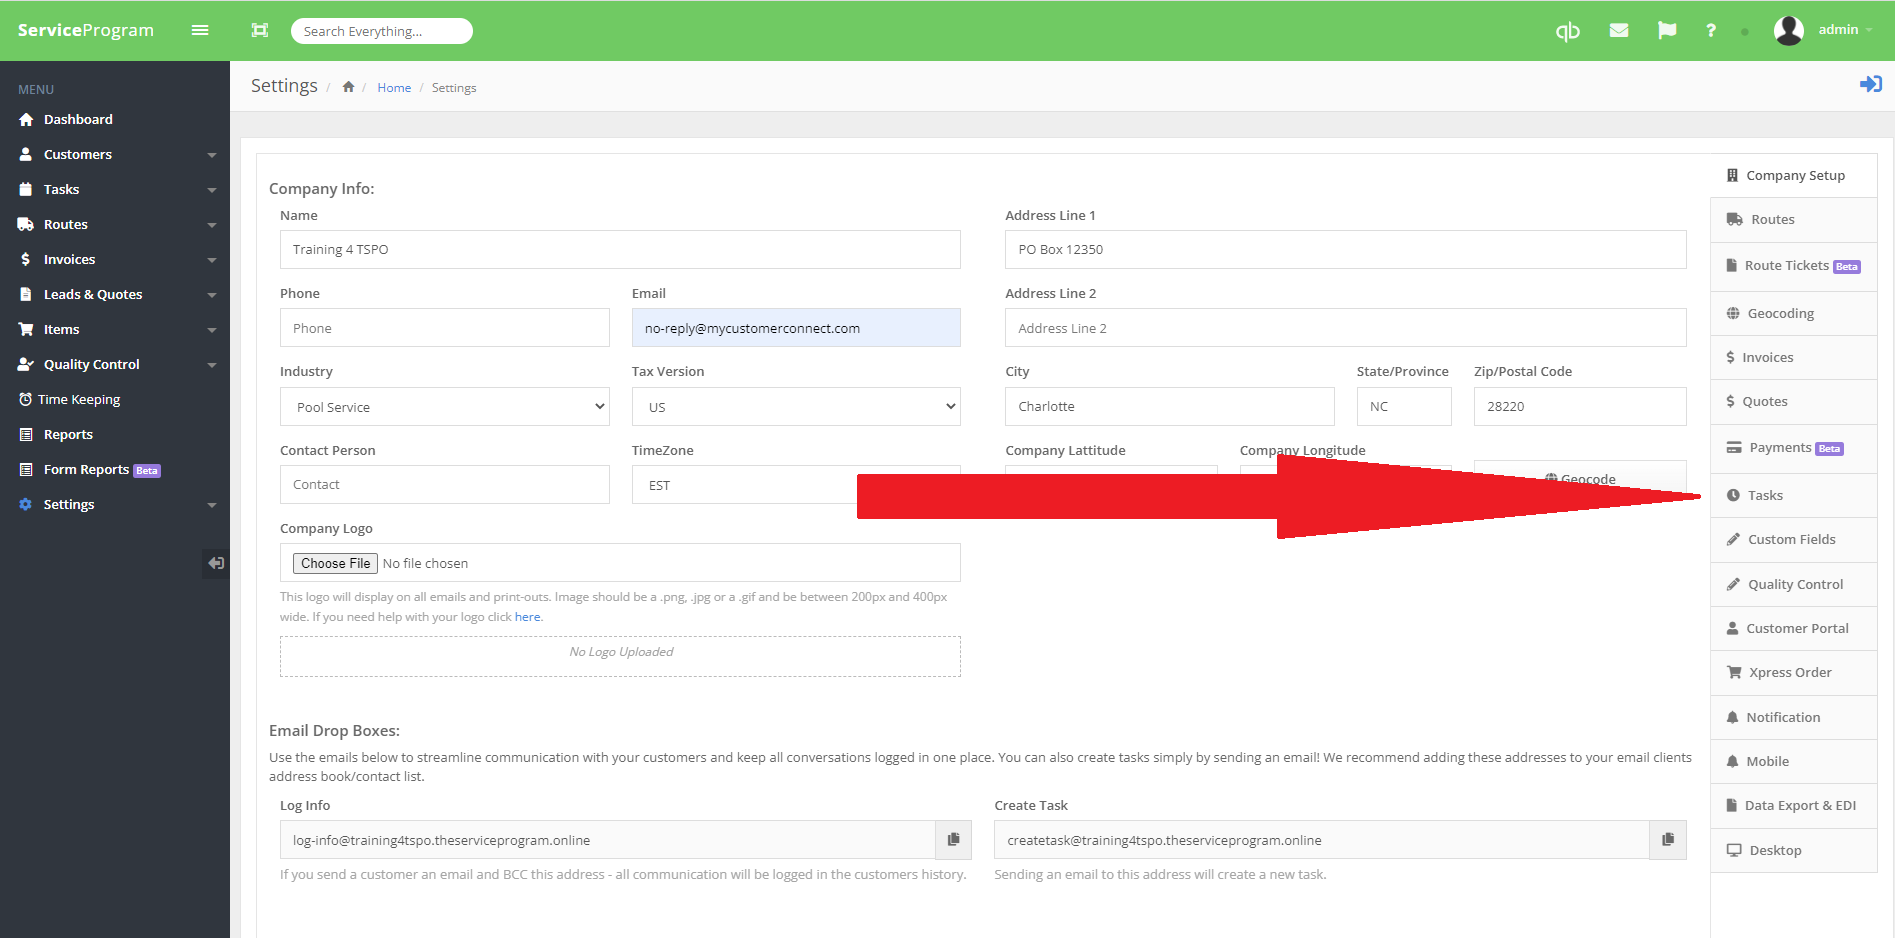
Task: Expand the Customers sidebar menu
Action: [115, 154]
